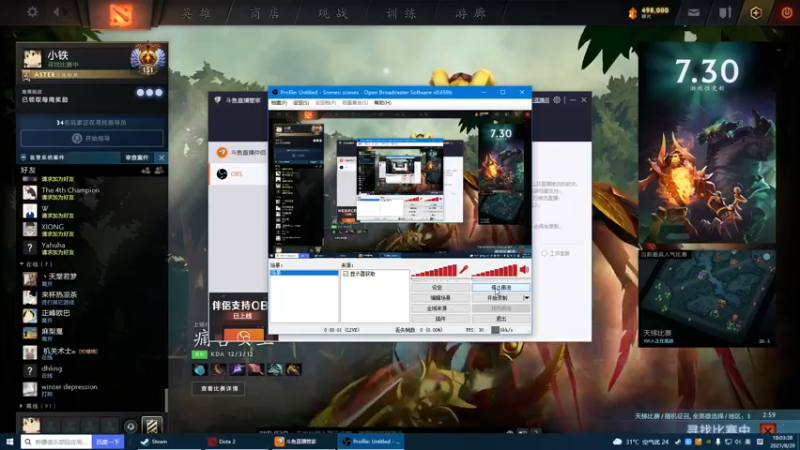Click the friends group icon in header
The width and height of the screenshot is (800, 450).
click(x=159, y=170)
